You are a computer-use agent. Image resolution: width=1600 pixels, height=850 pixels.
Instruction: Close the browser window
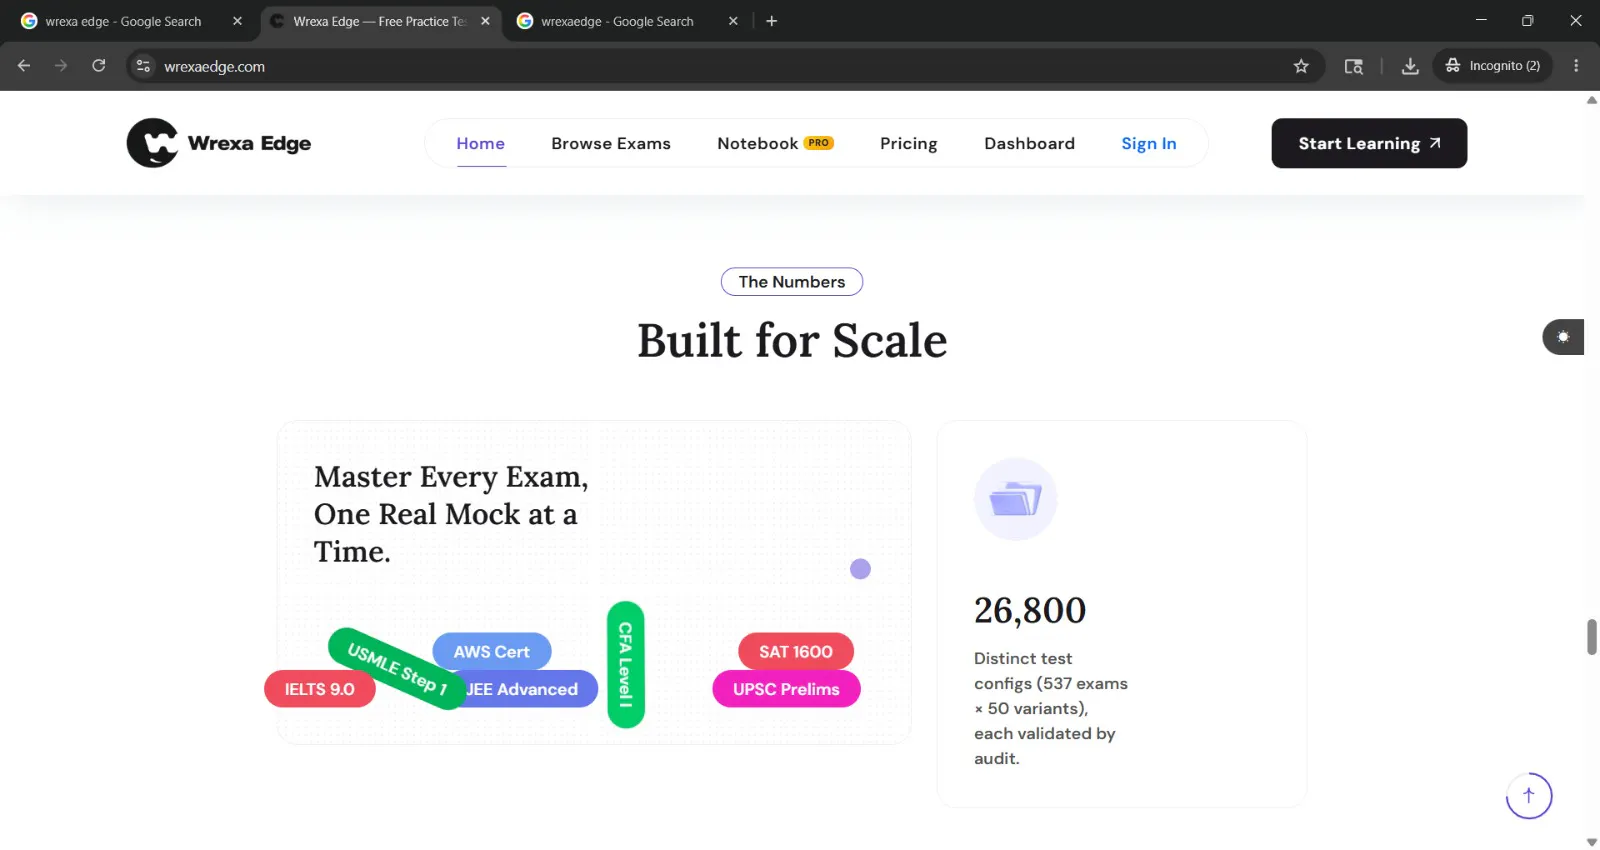[x=1575, y=20]
